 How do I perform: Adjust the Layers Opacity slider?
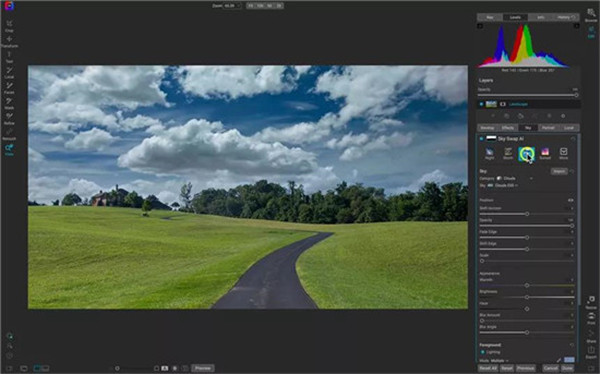(x=527, y=95)
